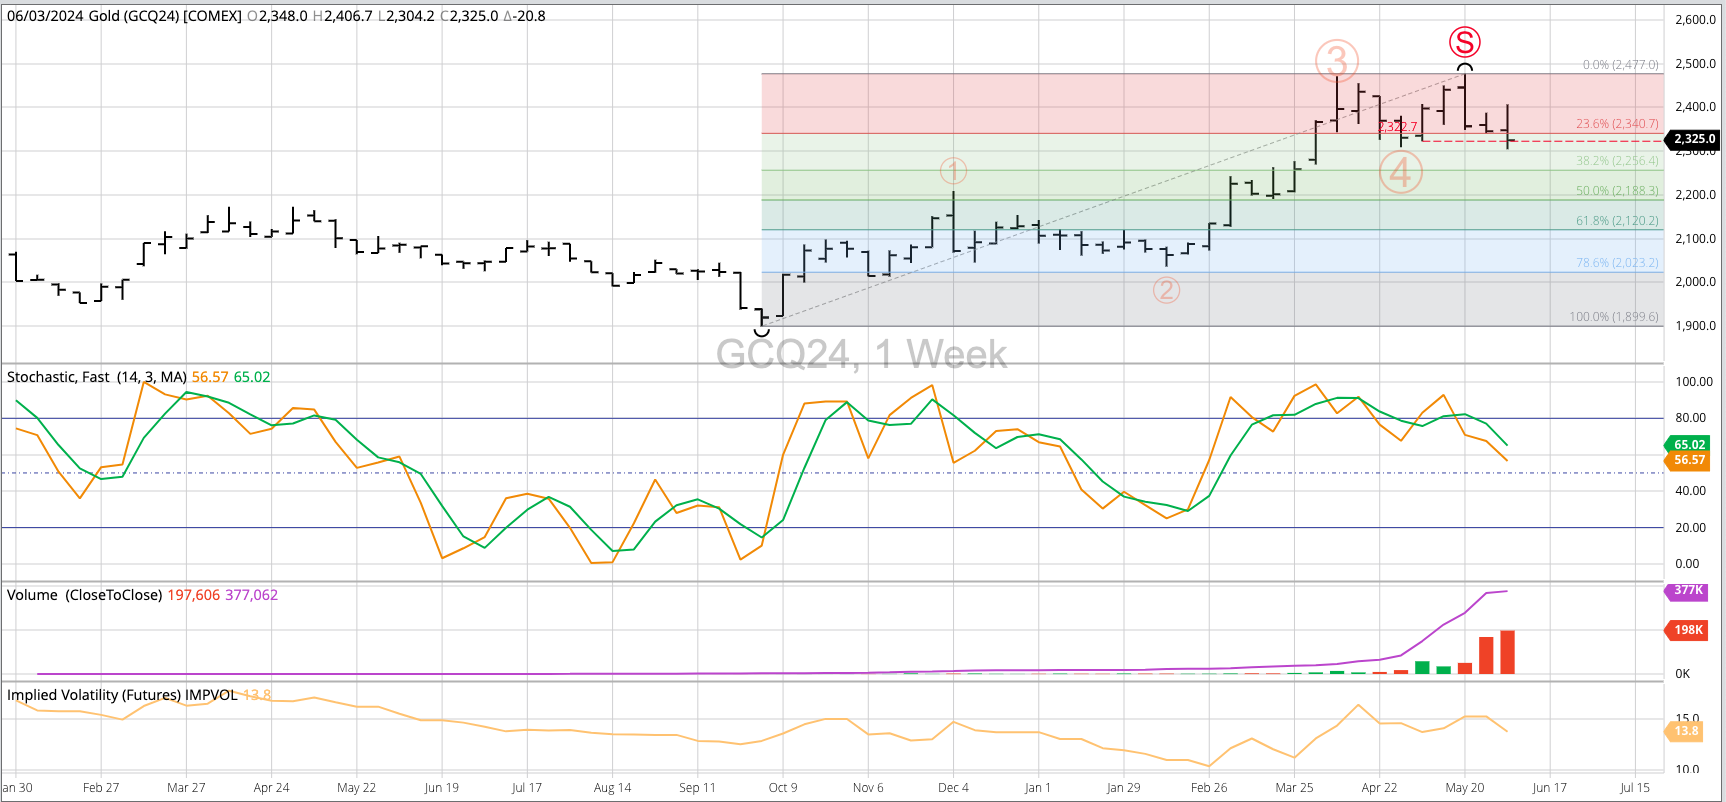The height and width of the screenshot is (802, 1726).
Task: Click the red 198K volume tag
Action: (x=1688, y=630)
